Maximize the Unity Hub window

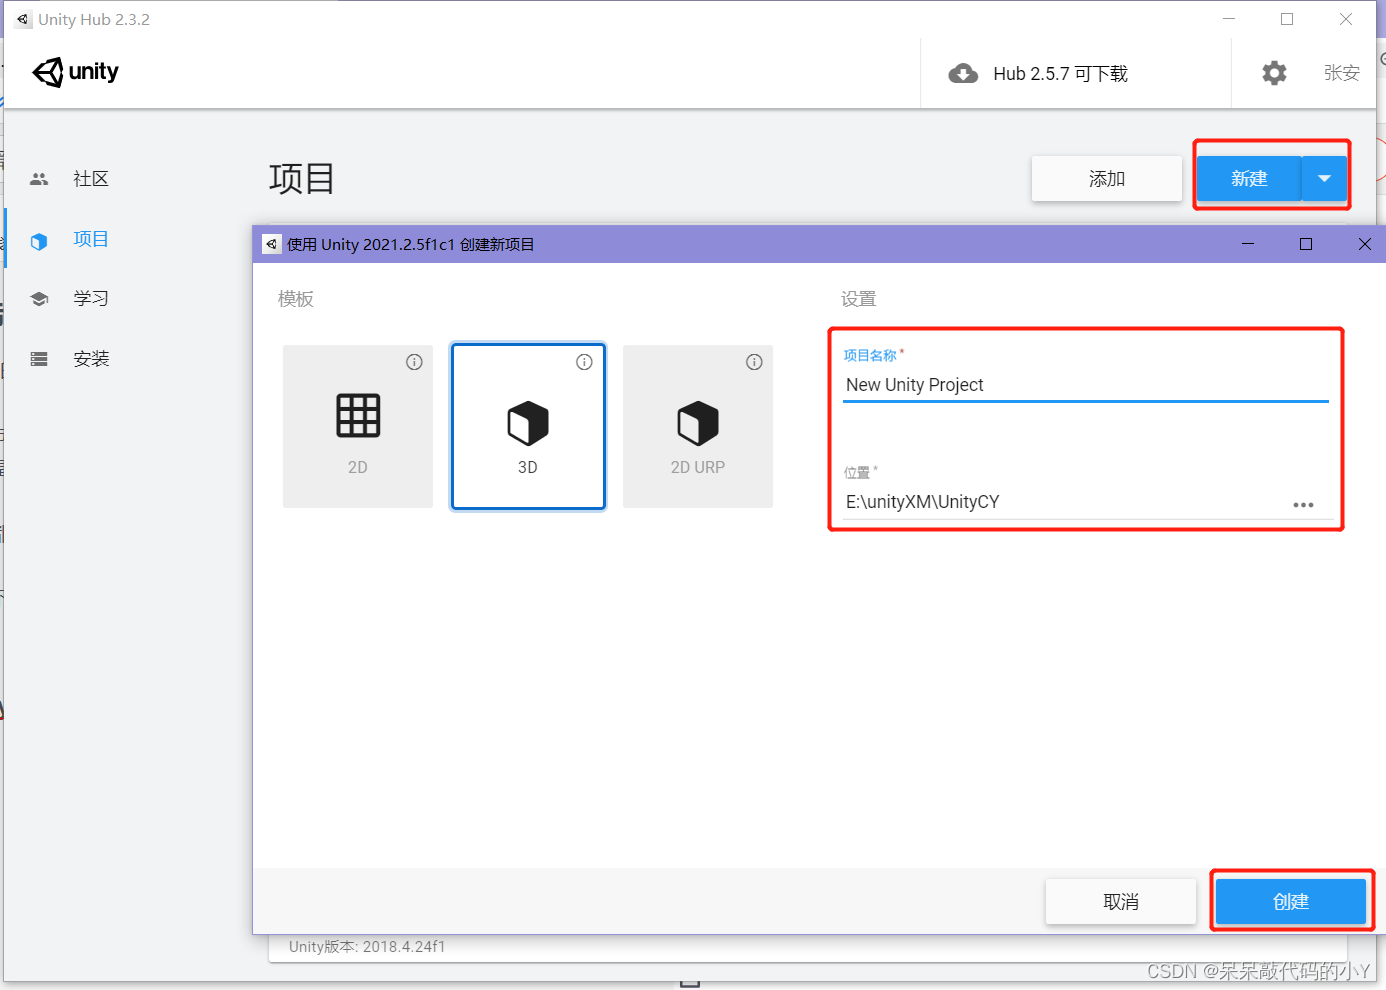tap(1287, 19)
